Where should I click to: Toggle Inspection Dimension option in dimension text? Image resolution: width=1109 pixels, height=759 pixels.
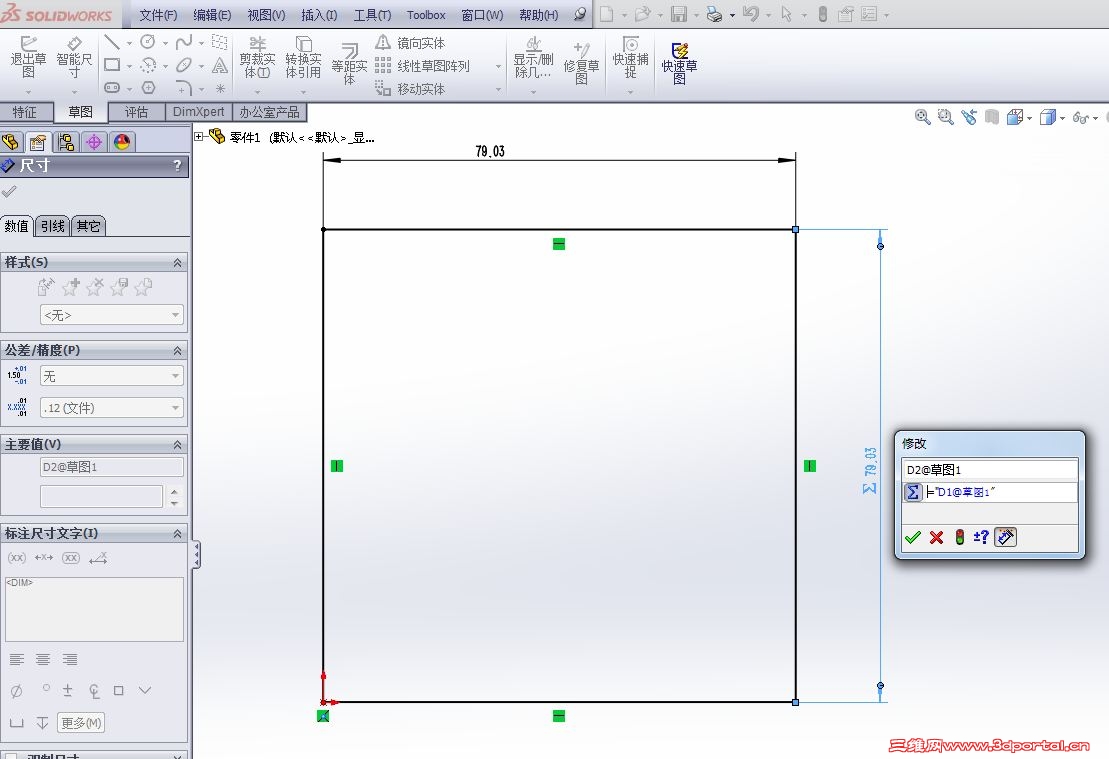click(71, 558)
